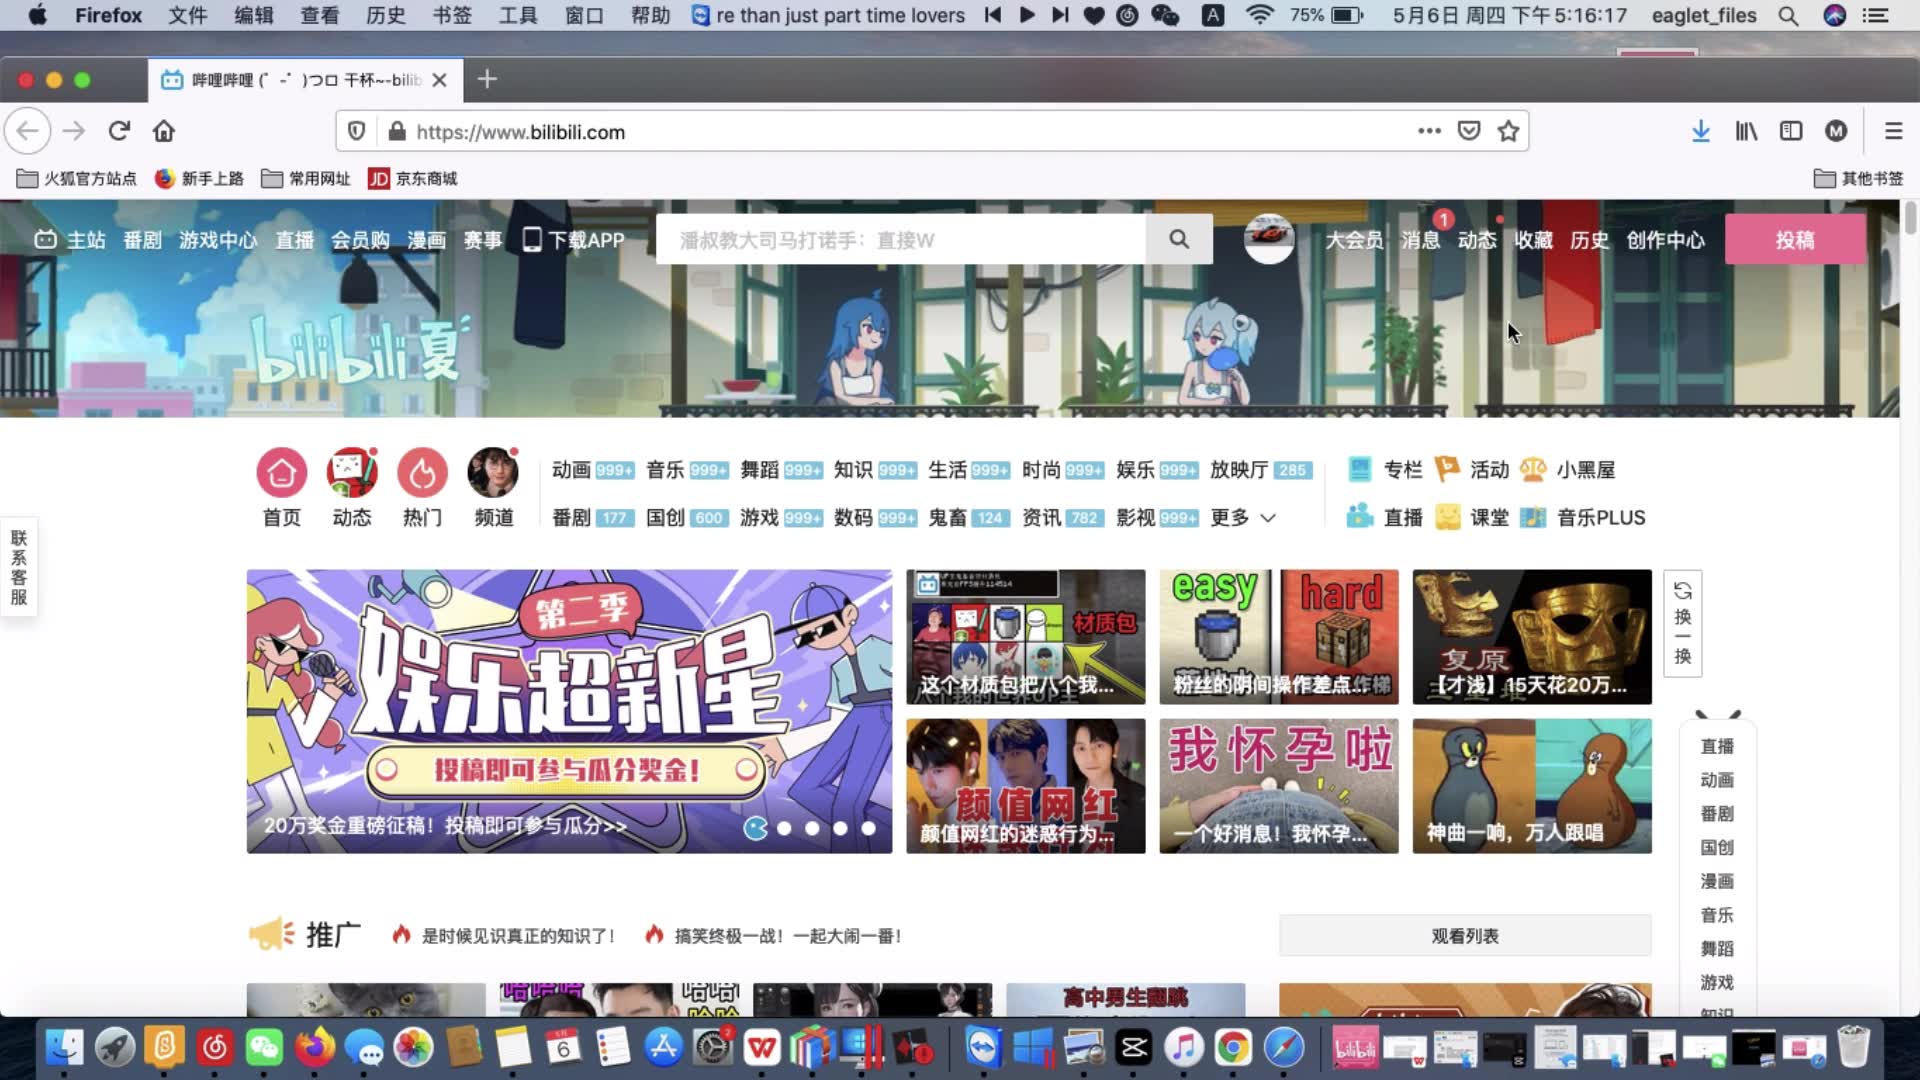Open 其他书签 bookmarks folder
This screenshot has height=1080, width=1920.
[x=1859, y=178]
